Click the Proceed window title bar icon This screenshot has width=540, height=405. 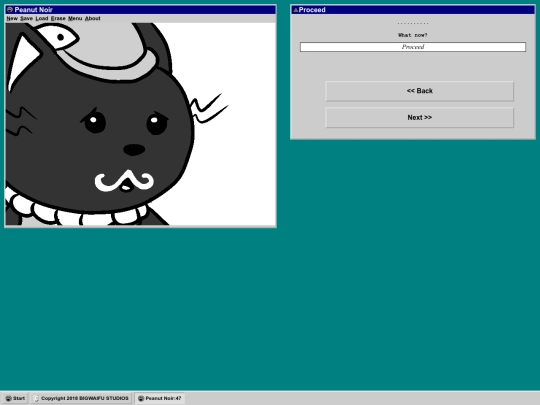(x=295, y=10)
